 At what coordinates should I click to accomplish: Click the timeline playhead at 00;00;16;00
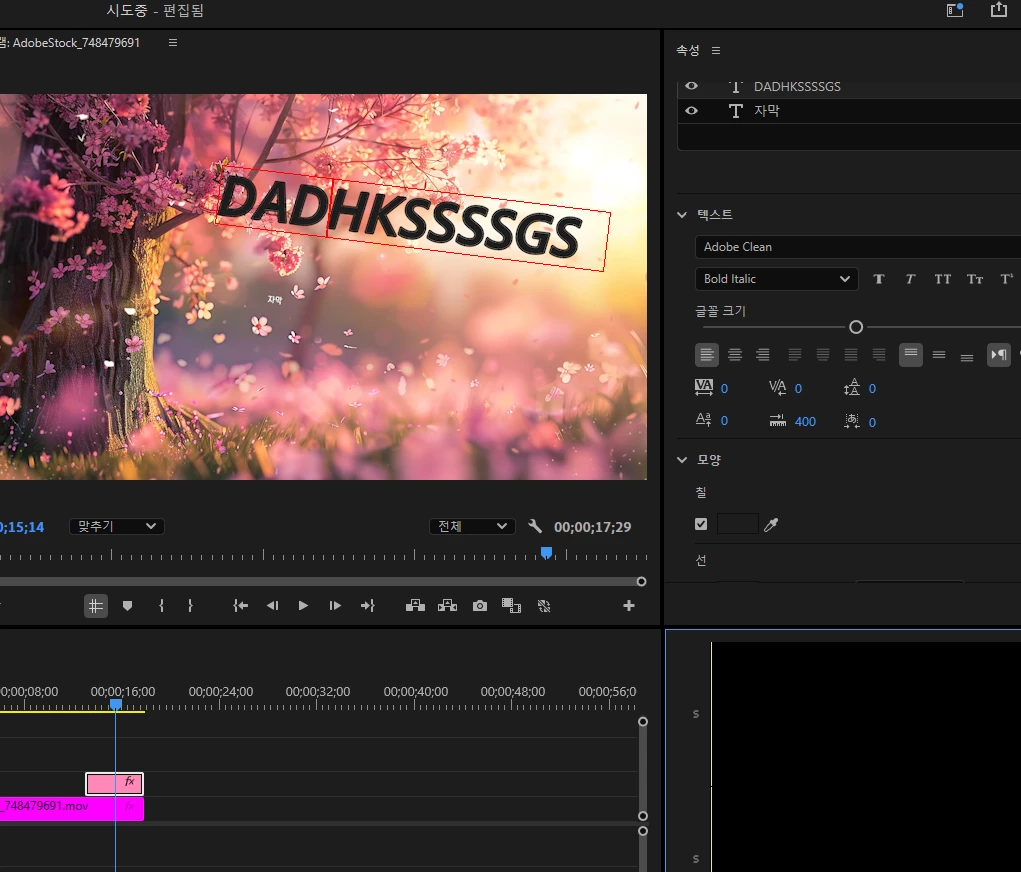pyautogui.click(x=115, y=704)
